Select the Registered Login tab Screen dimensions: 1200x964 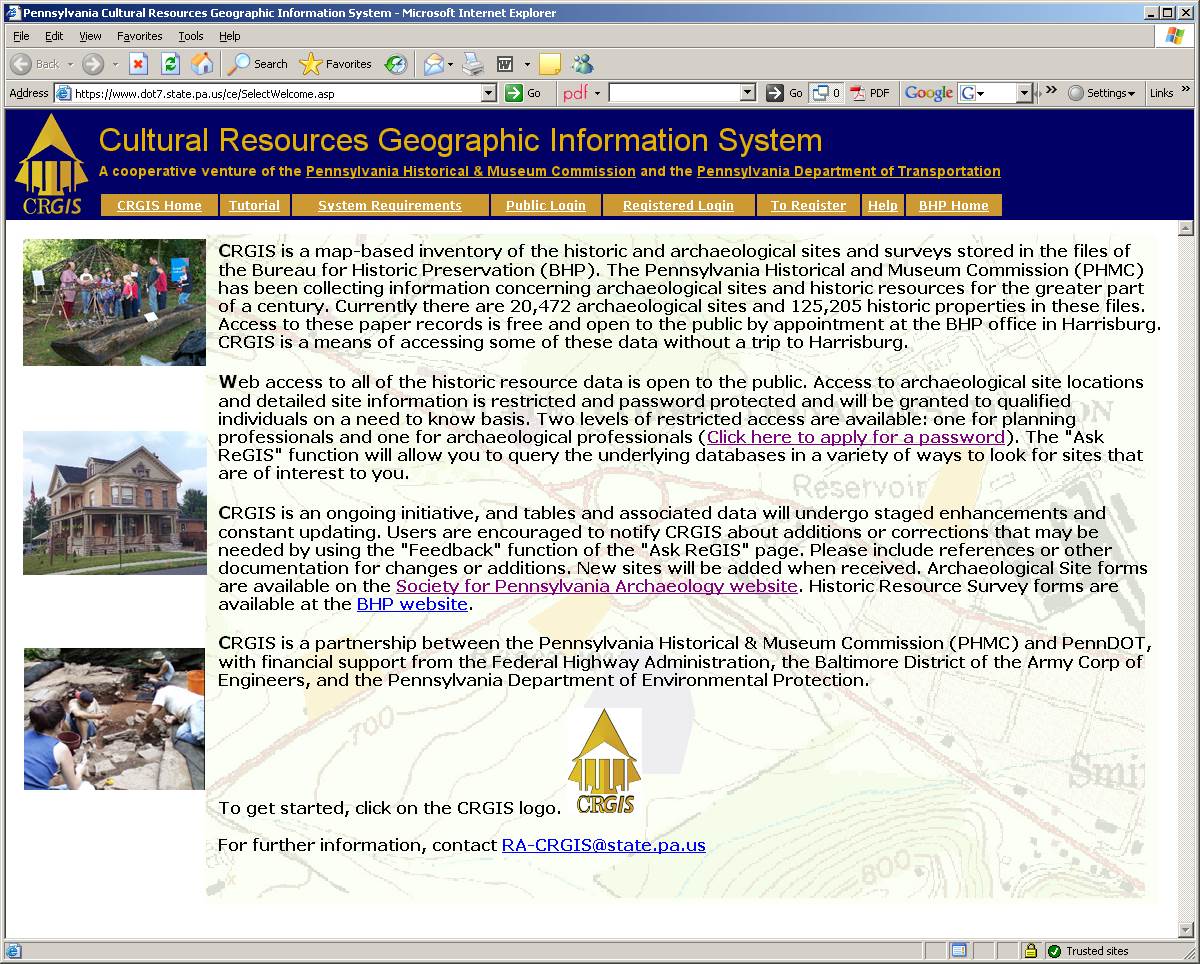(678, 206)
